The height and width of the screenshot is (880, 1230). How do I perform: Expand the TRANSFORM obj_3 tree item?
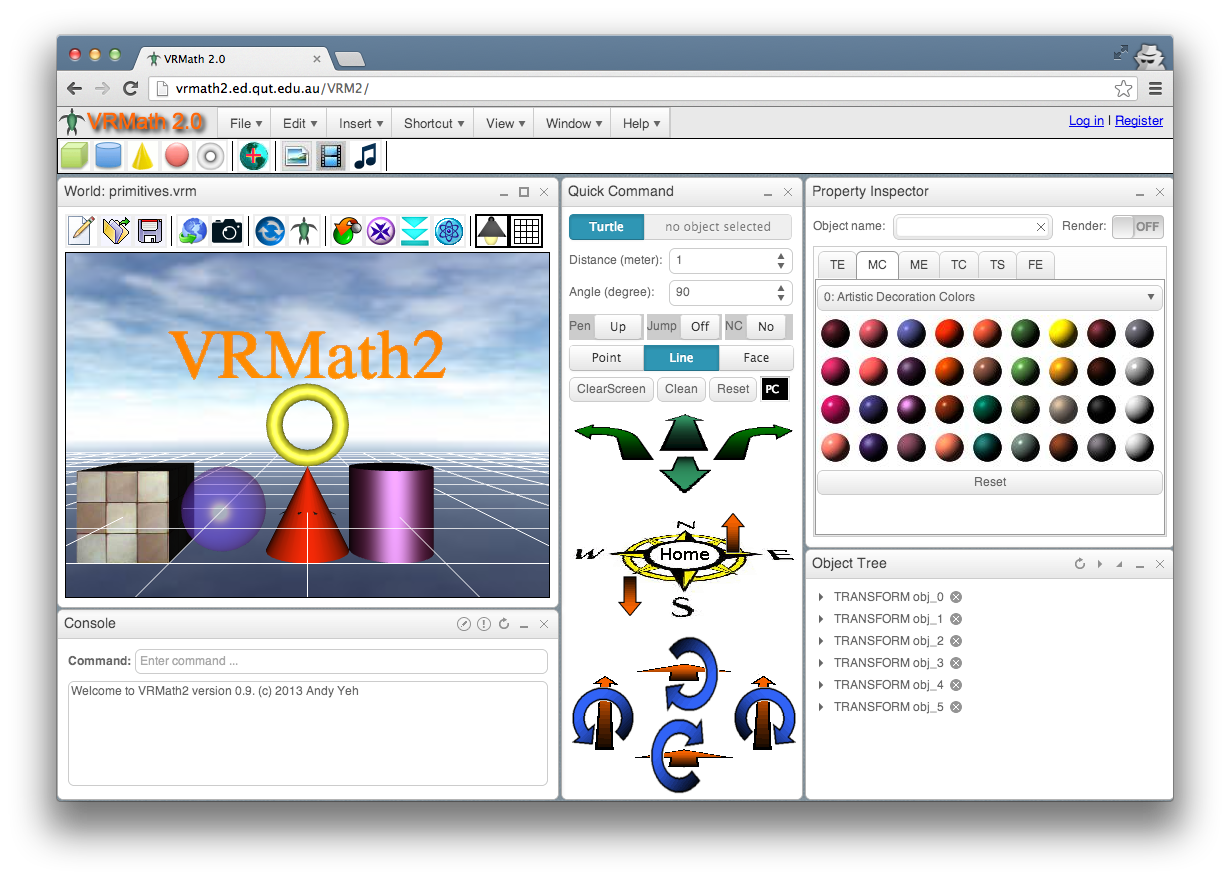coord(821,662)
